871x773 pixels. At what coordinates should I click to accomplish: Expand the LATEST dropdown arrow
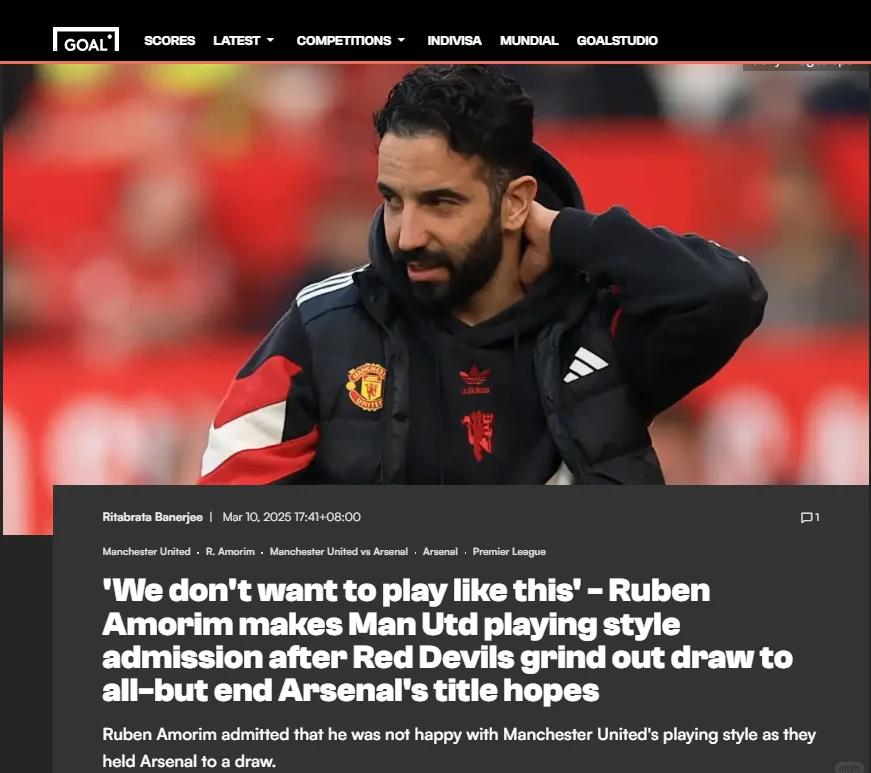tap(271, 41)
